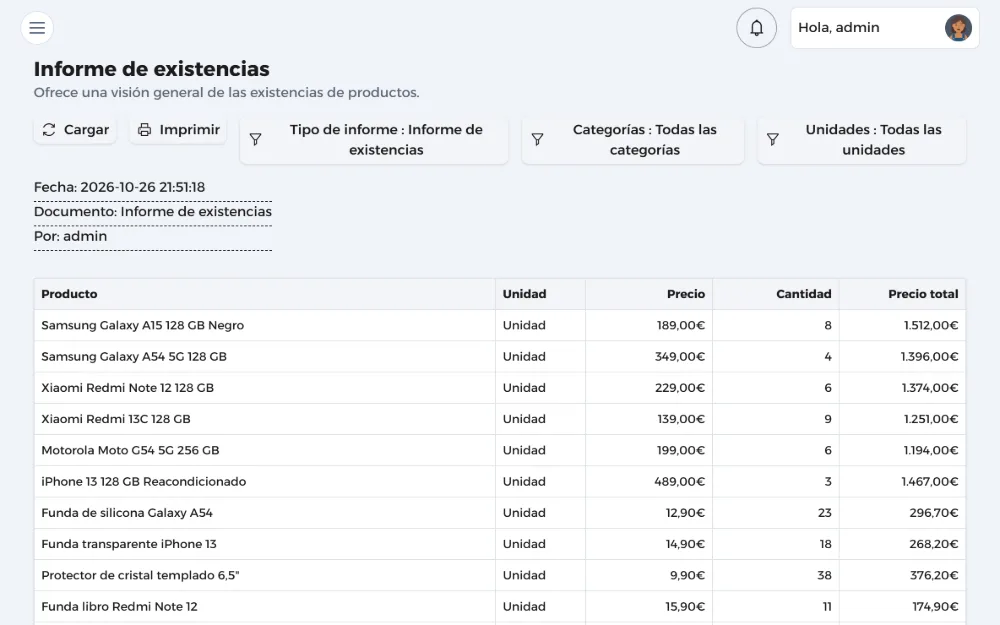Open the hamburger menu
Screen dimensions: 1000x625
(37, 28)
